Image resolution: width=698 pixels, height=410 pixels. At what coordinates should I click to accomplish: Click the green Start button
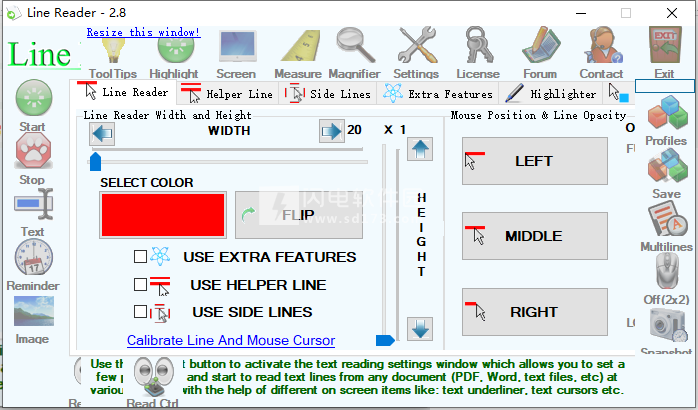34,98
